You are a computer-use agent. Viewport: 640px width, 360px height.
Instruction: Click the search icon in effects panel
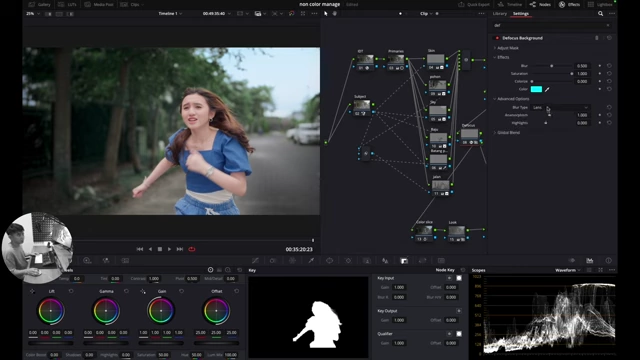point(600,13)
